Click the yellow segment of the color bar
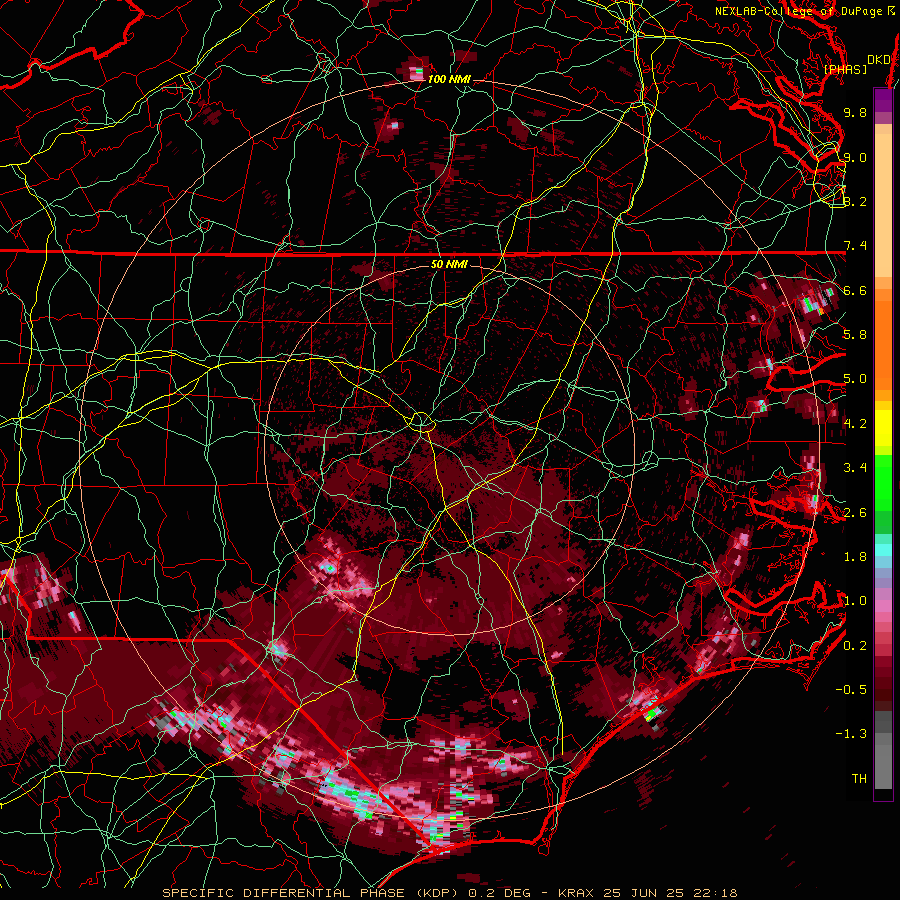The width and height of the screenshot is (900, 900). pyautogui.click(x=883, y=428)
